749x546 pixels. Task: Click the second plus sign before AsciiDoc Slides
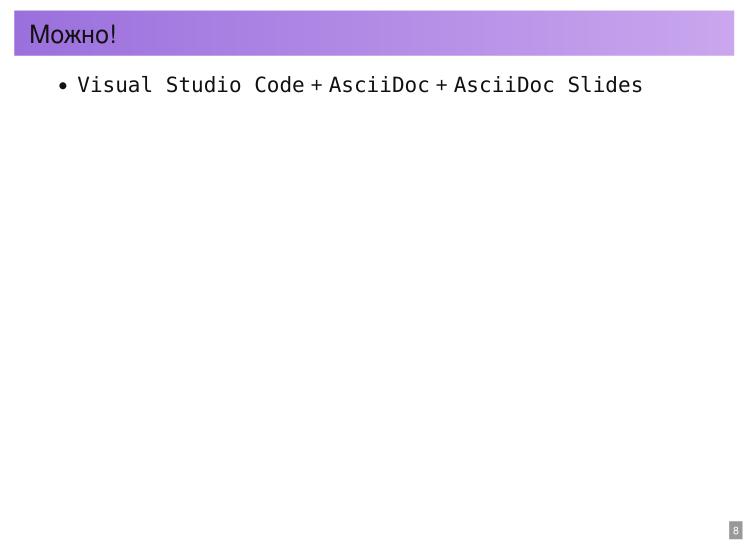point(441,86)
